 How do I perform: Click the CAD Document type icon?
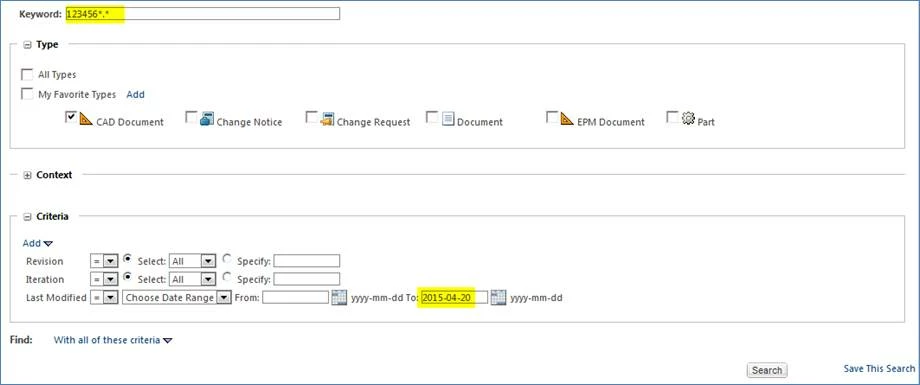tap(86, 119)
